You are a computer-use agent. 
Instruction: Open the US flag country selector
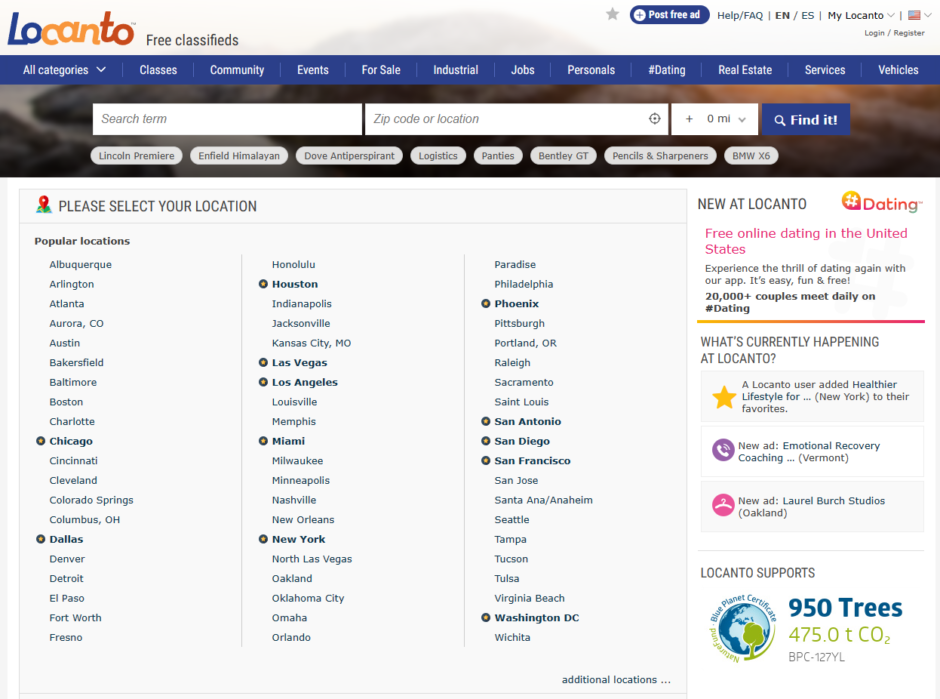coord(915,15)
